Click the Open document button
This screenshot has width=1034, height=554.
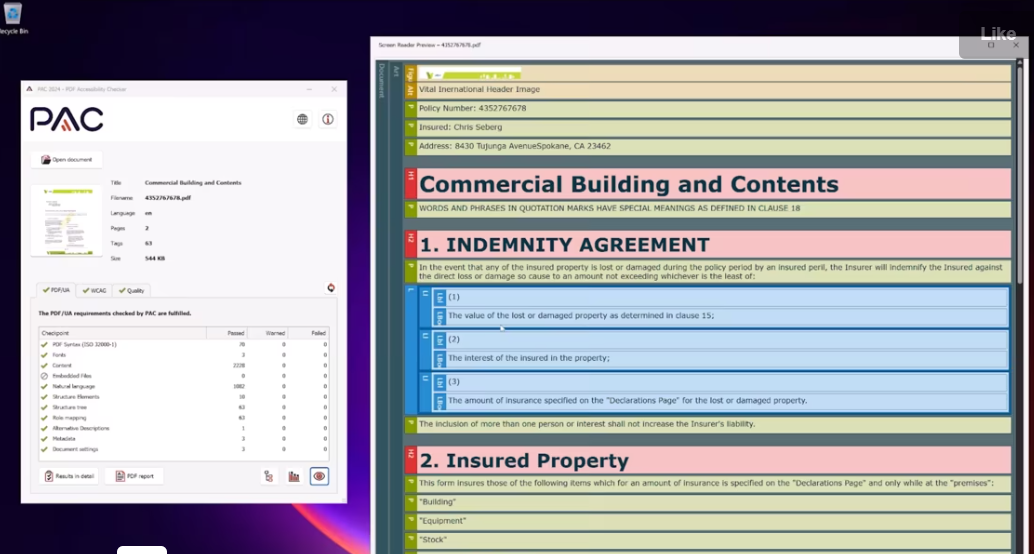coord(67,160)
